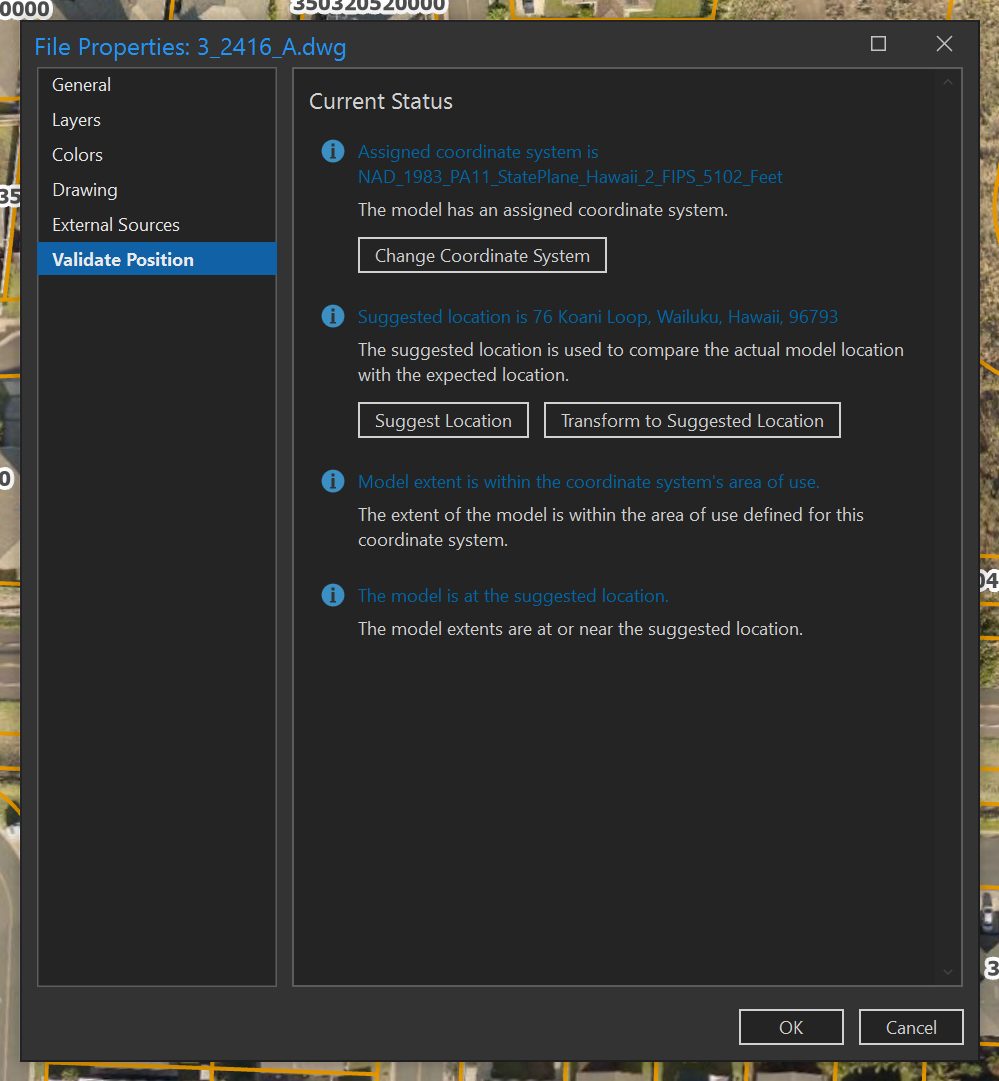Select the Validate Position section
The height and width of the screenshot is (1081, 999).
pos(122,259)
